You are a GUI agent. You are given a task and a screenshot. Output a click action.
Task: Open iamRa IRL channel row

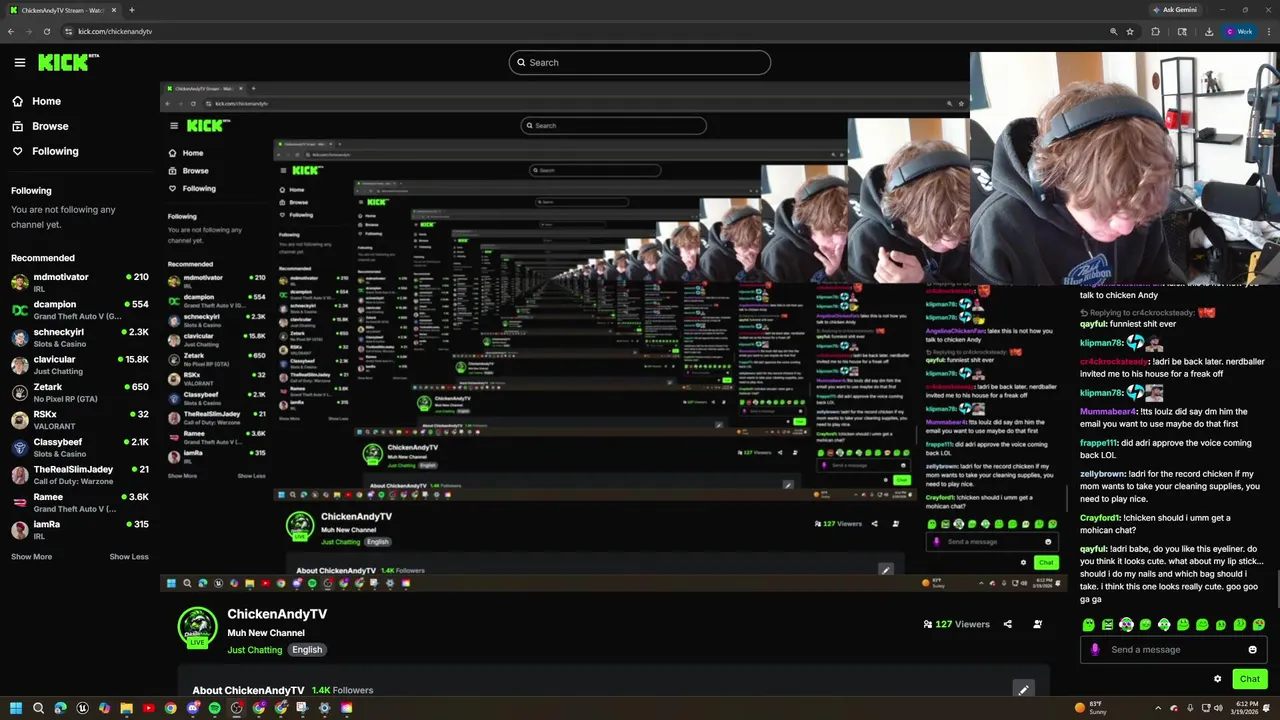coord(80,529)
